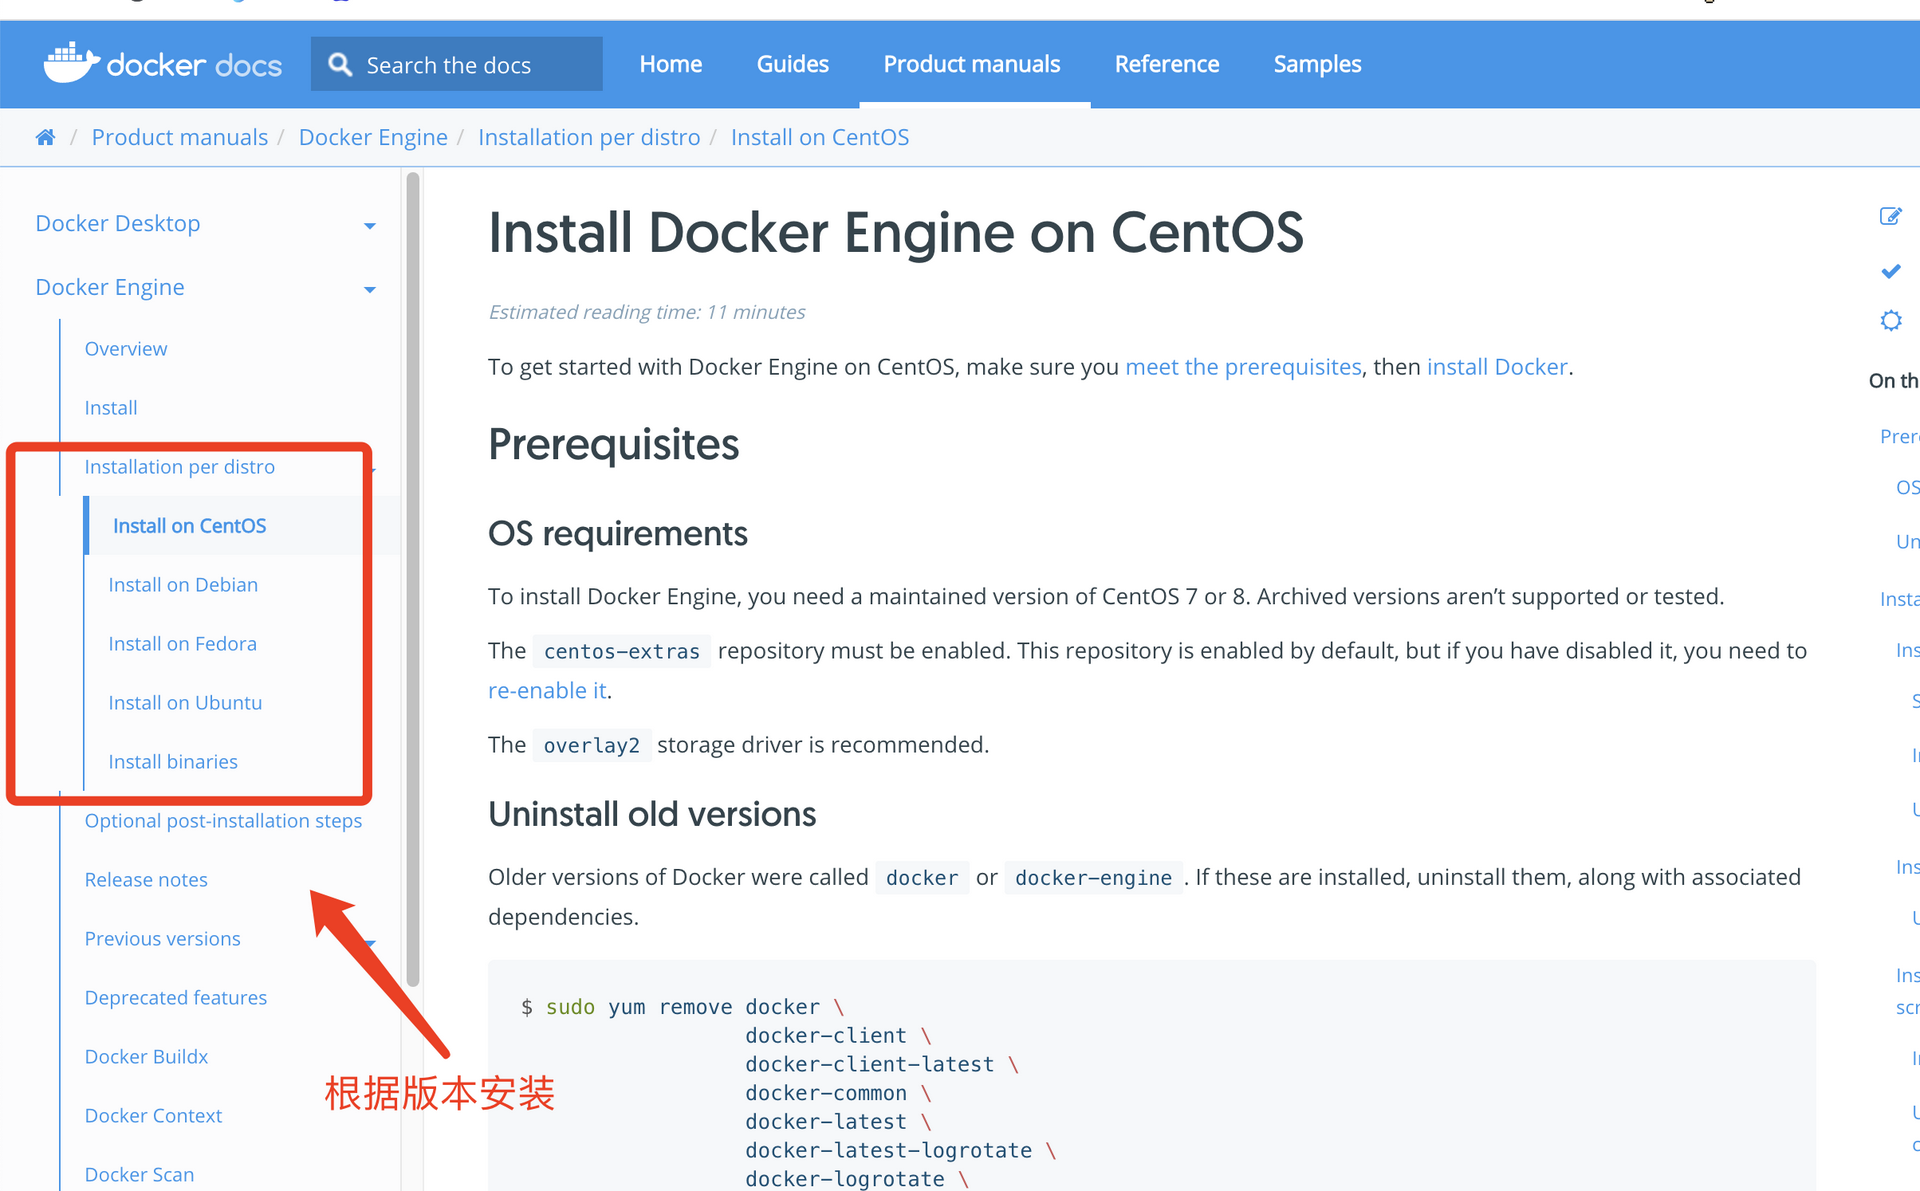
Task: Expand Docker Desktop dropdown arrow
Action: (370, 226)
